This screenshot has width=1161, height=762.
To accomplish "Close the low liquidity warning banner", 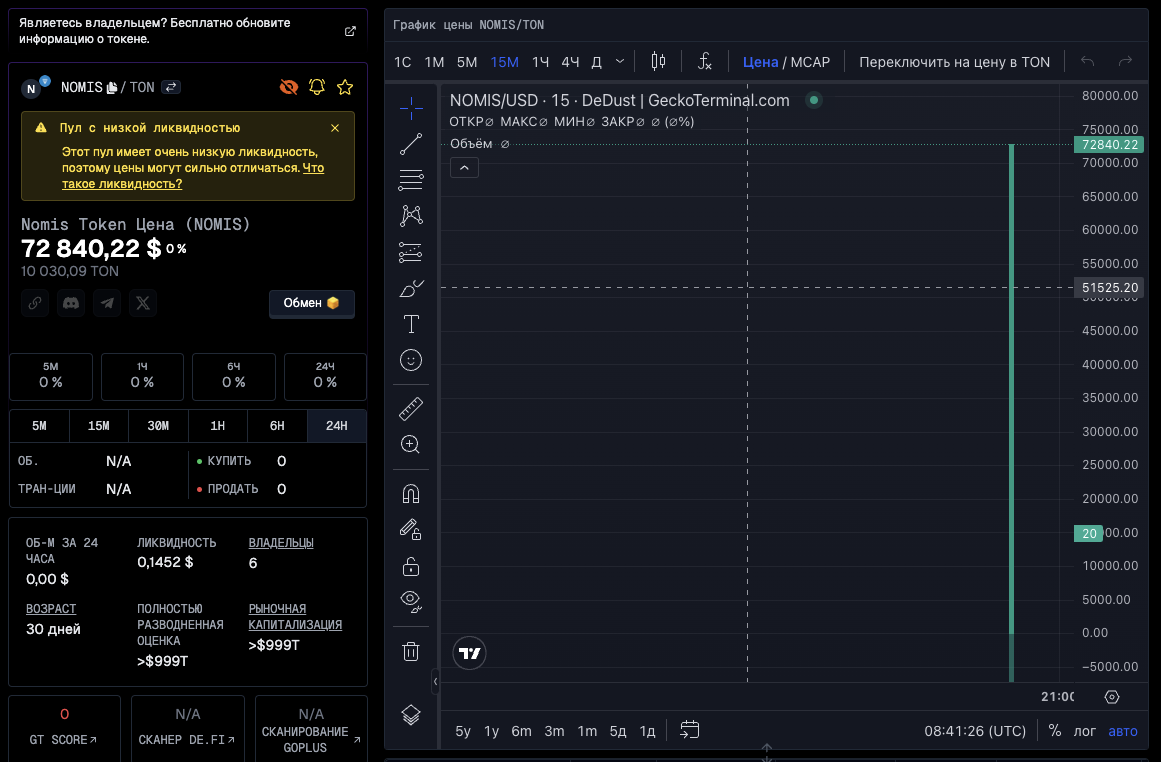I will (x=335, y=128).
